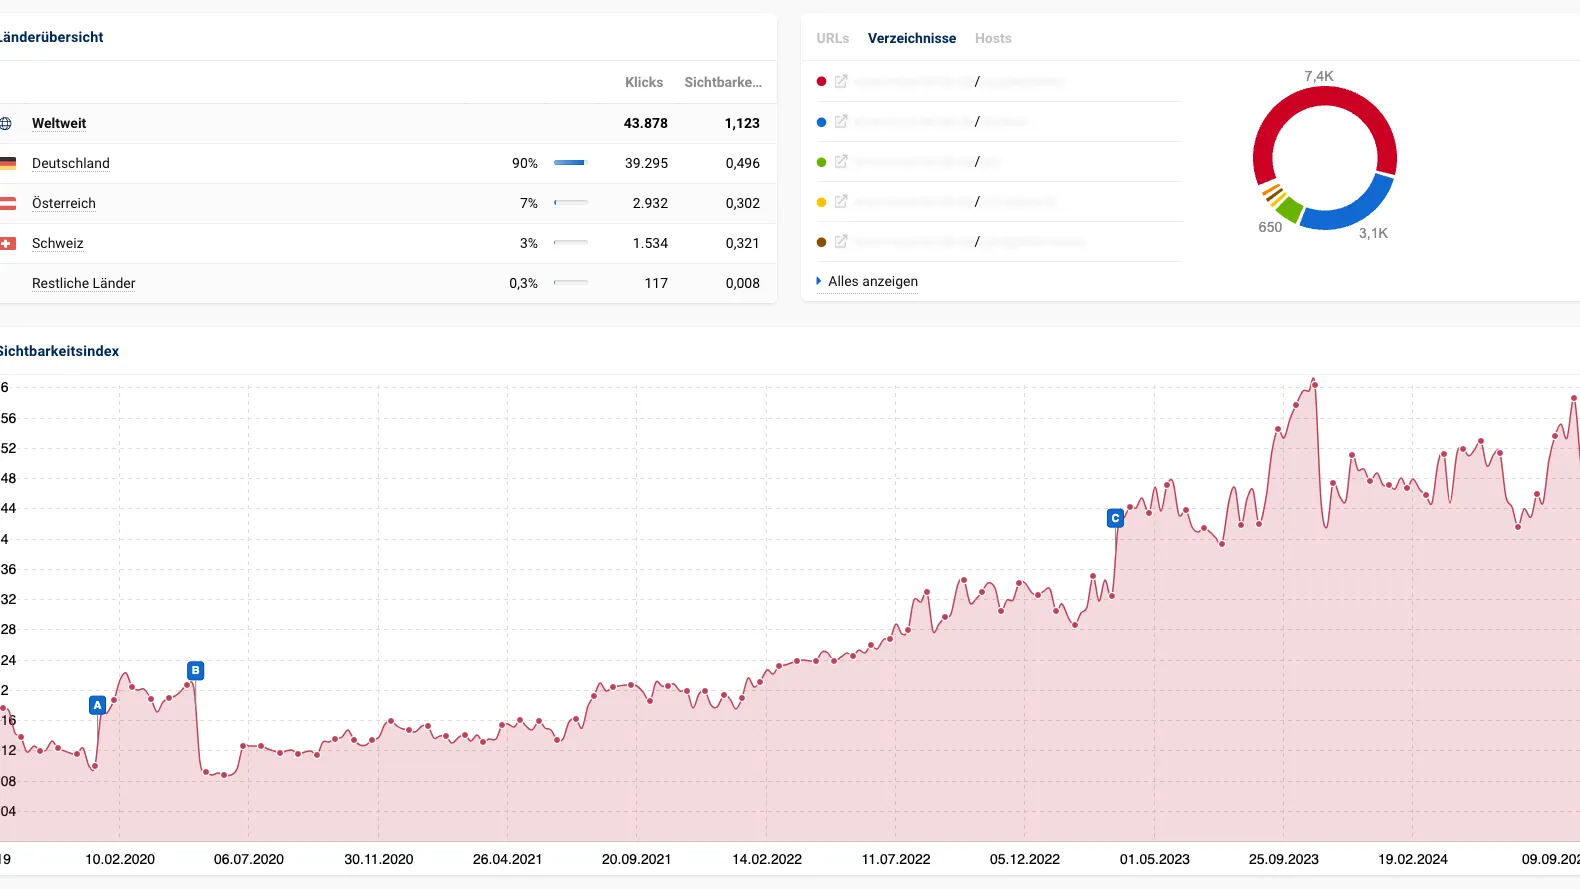Click the German flag icon

coord(7,163)
